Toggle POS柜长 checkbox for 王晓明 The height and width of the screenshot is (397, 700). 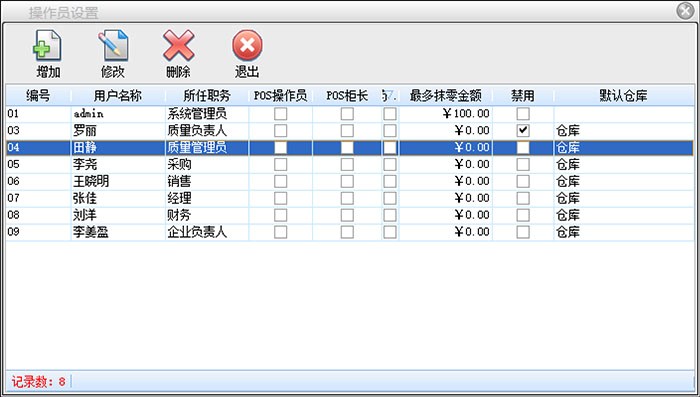[x=347, y=182]
